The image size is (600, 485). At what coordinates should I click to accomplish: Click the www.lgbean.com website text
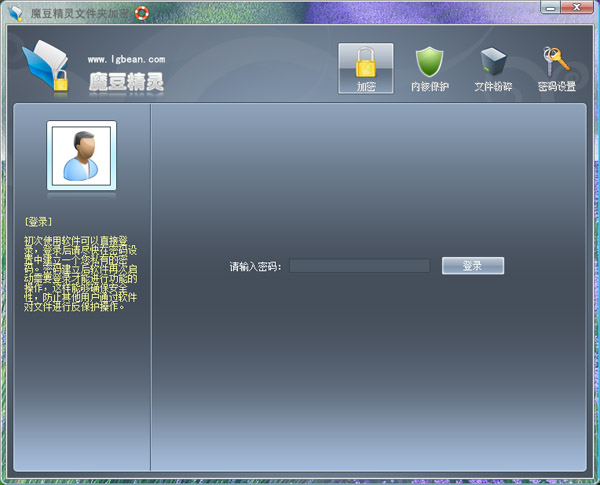(x=126, y=59)
